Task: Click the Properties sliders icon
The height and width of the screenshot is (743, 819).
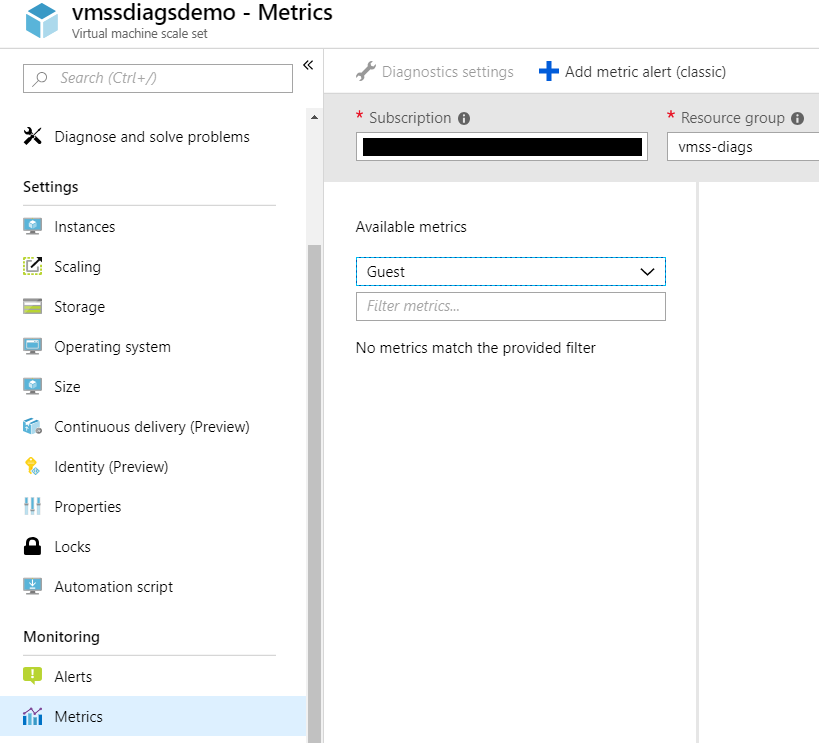Action: [32, 506]
